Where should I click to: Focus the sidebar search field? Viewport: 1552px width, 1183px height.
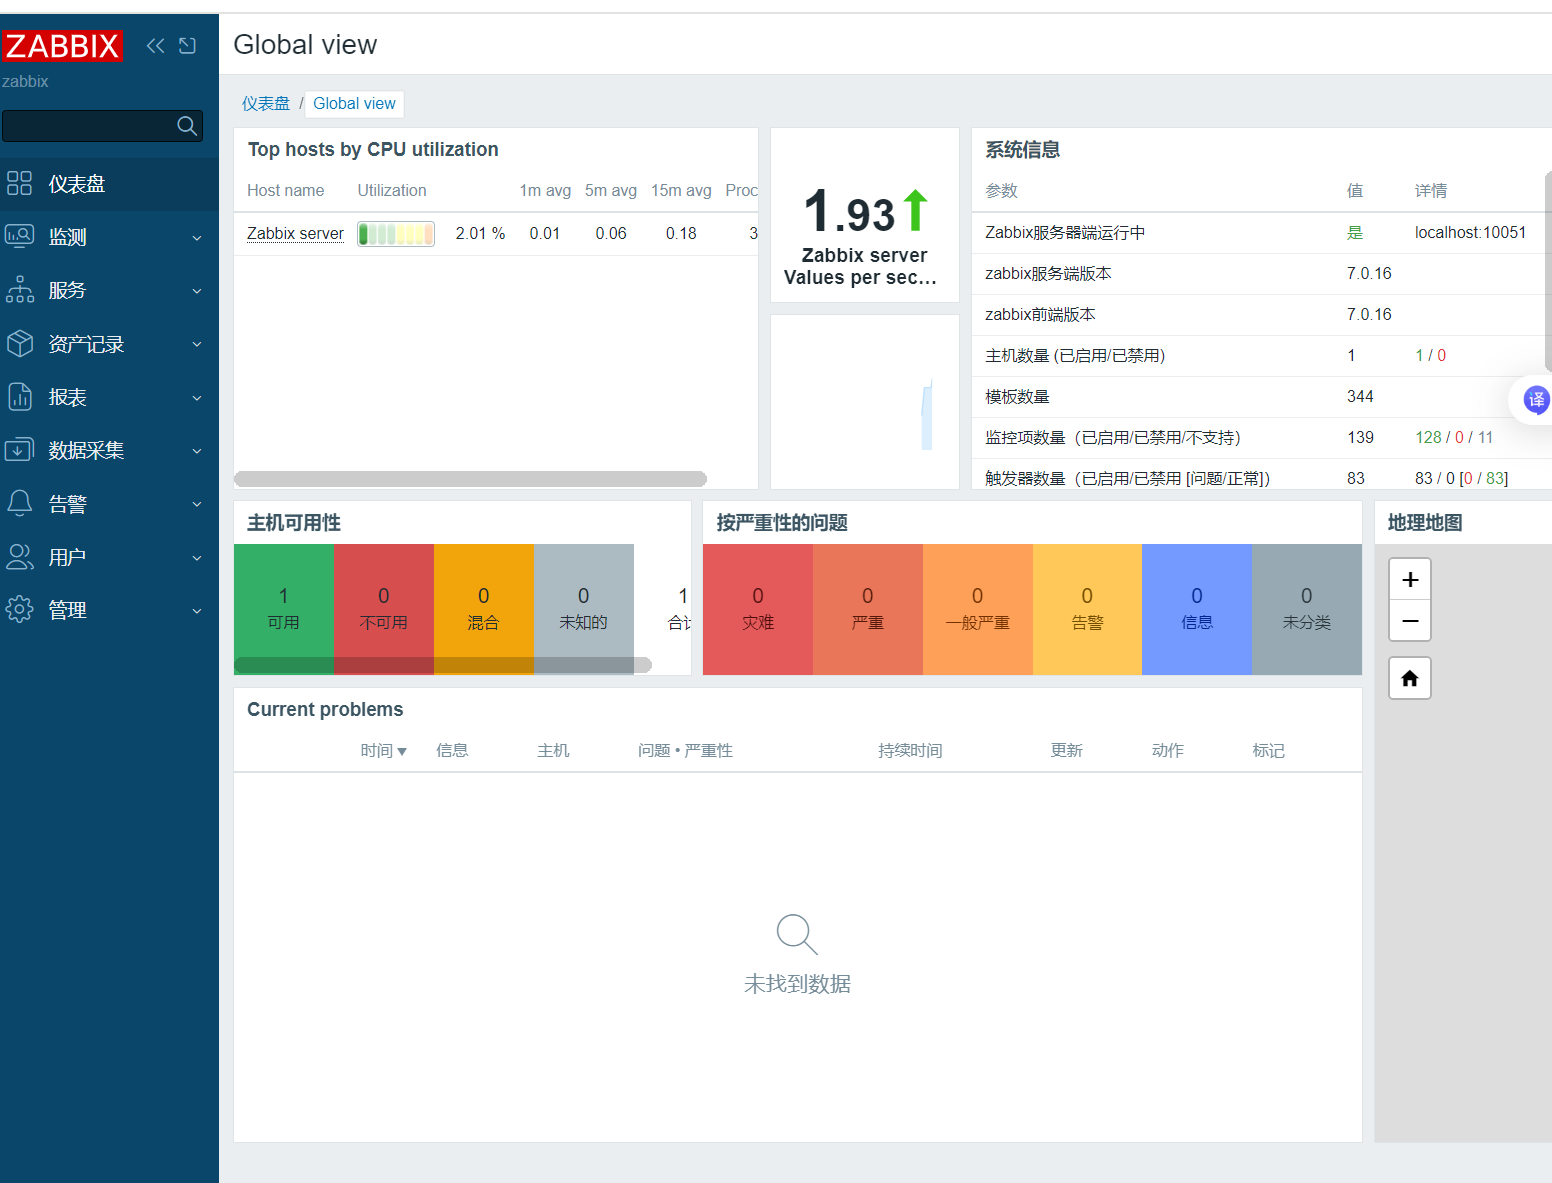pos(102,126)
